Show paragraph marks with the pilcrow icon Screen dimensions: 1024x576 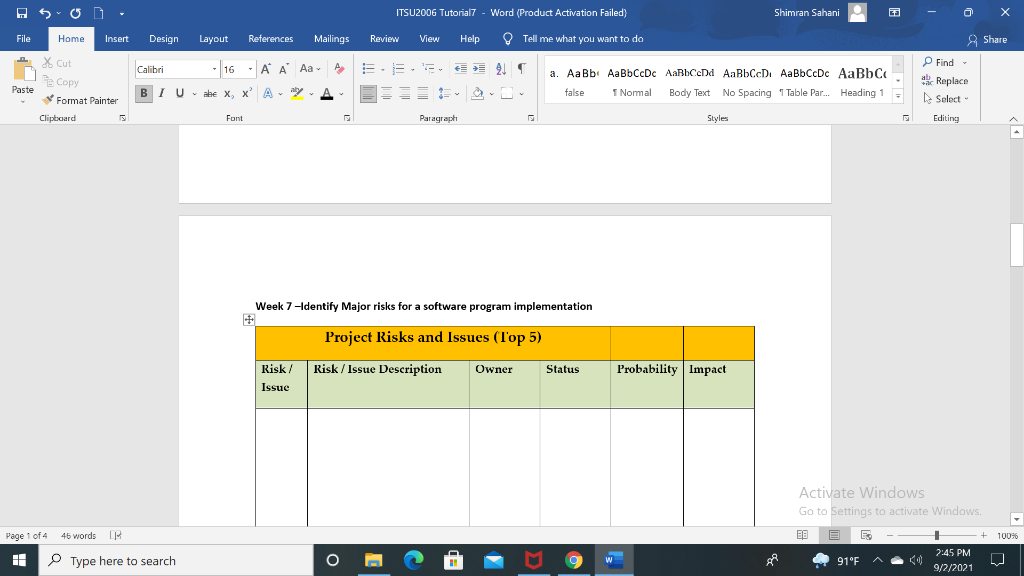[x=521, y=70]
